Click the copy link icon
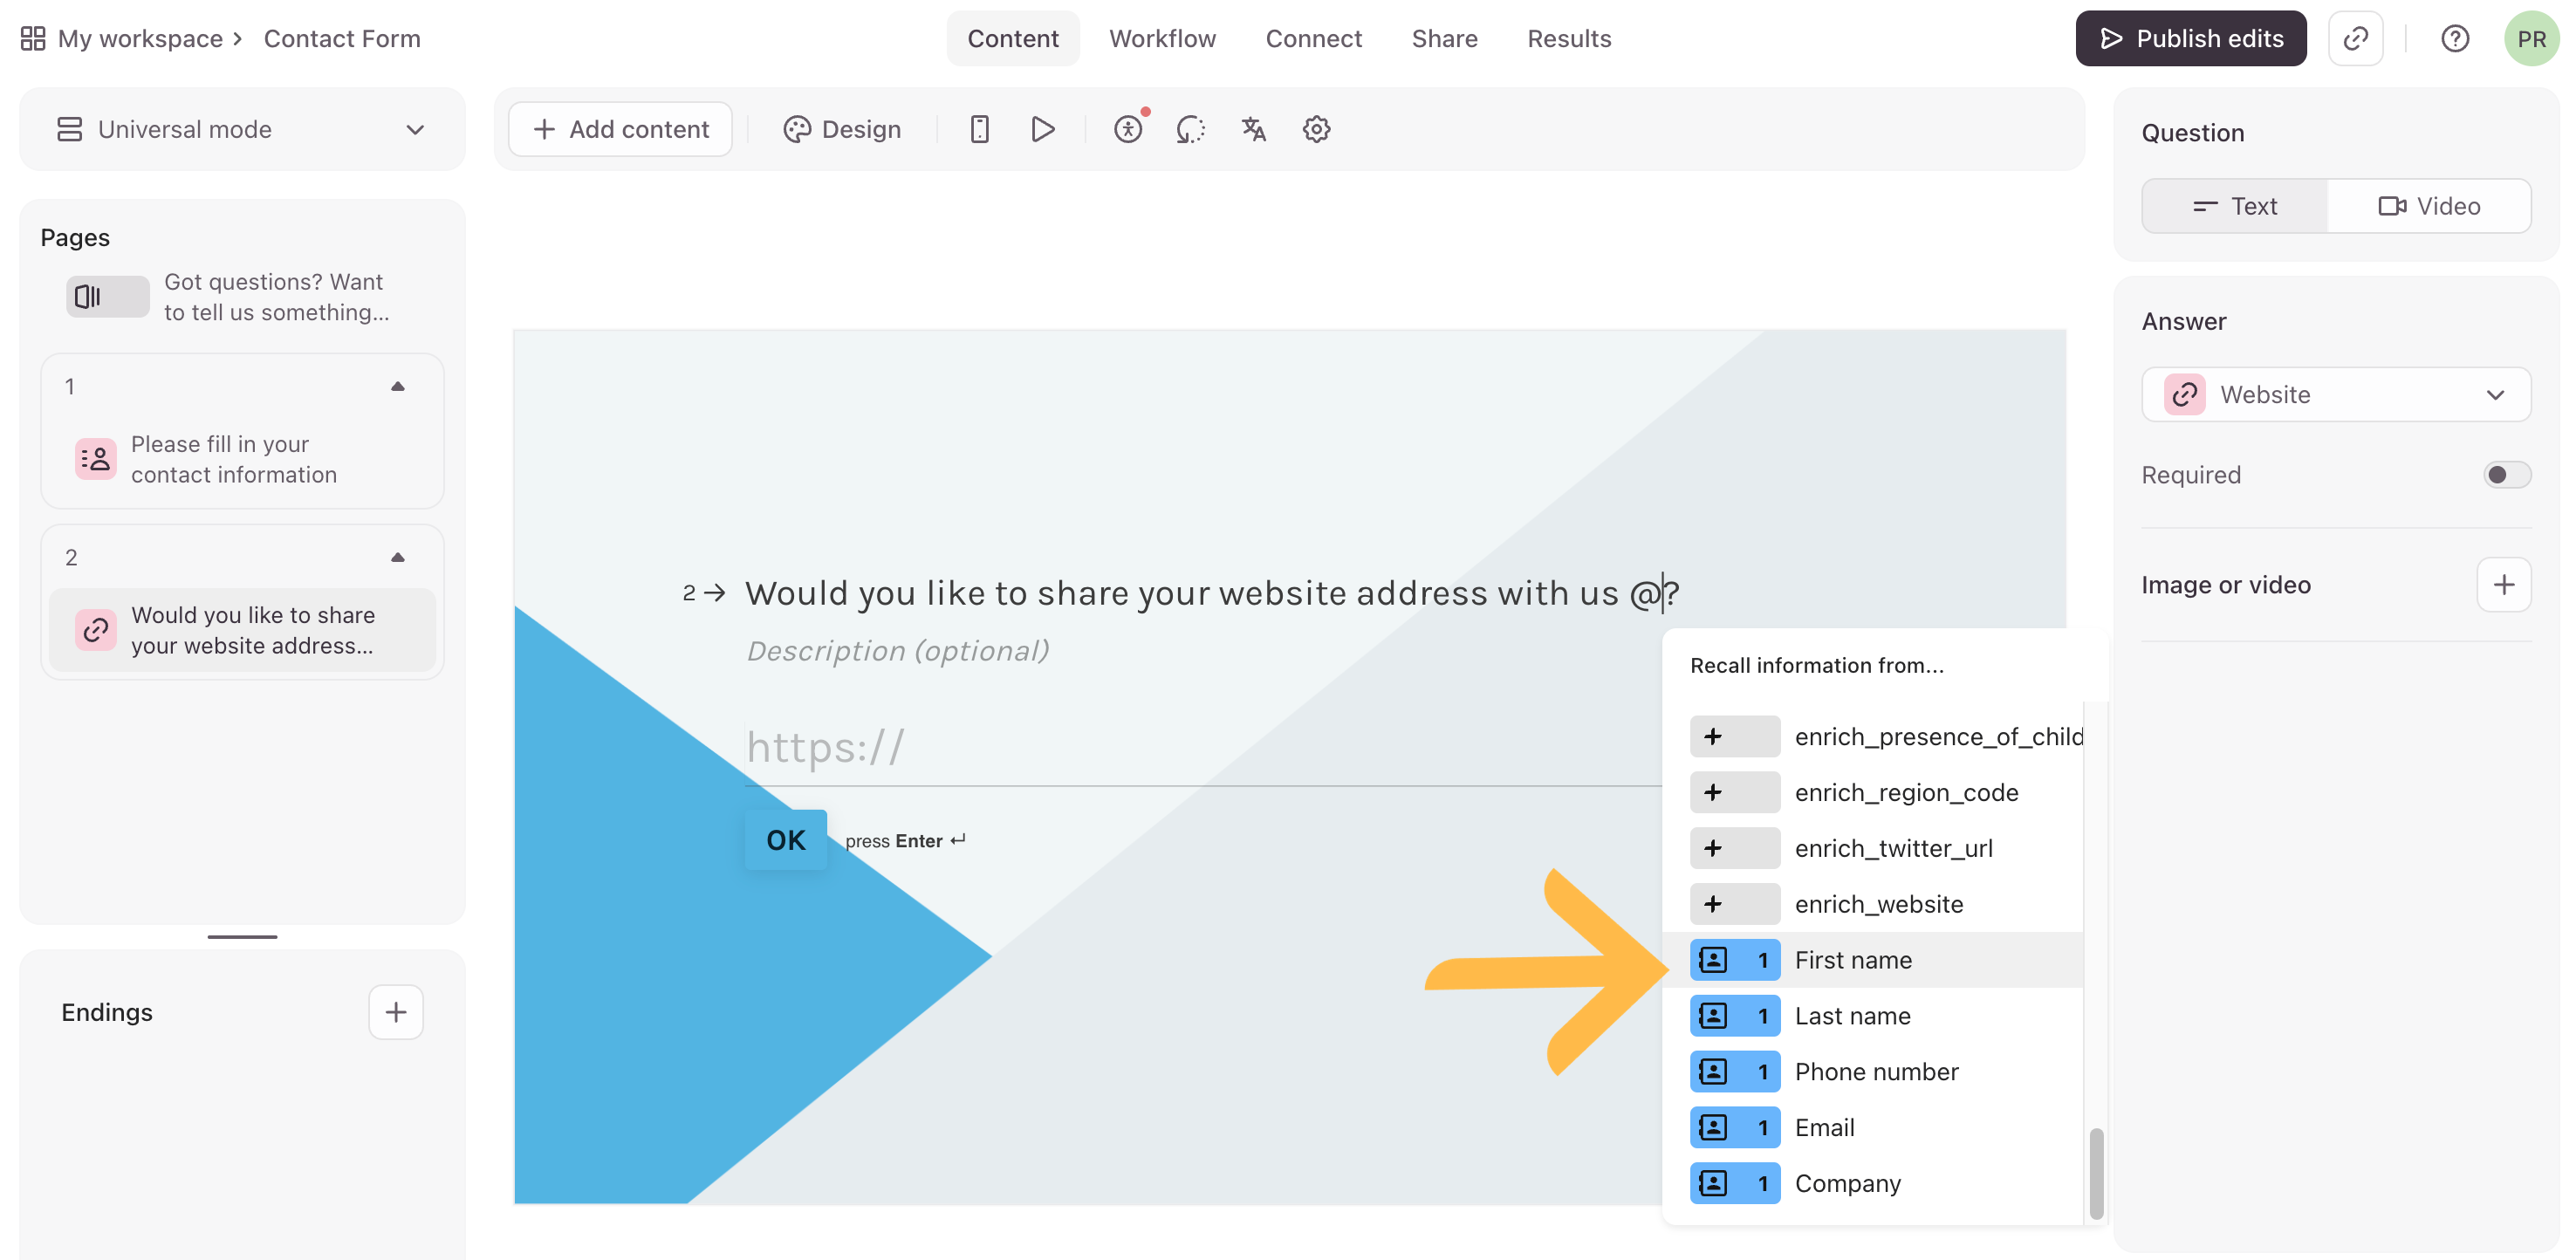This screenshot has height=1260, width=2576. coord(2355,39)
